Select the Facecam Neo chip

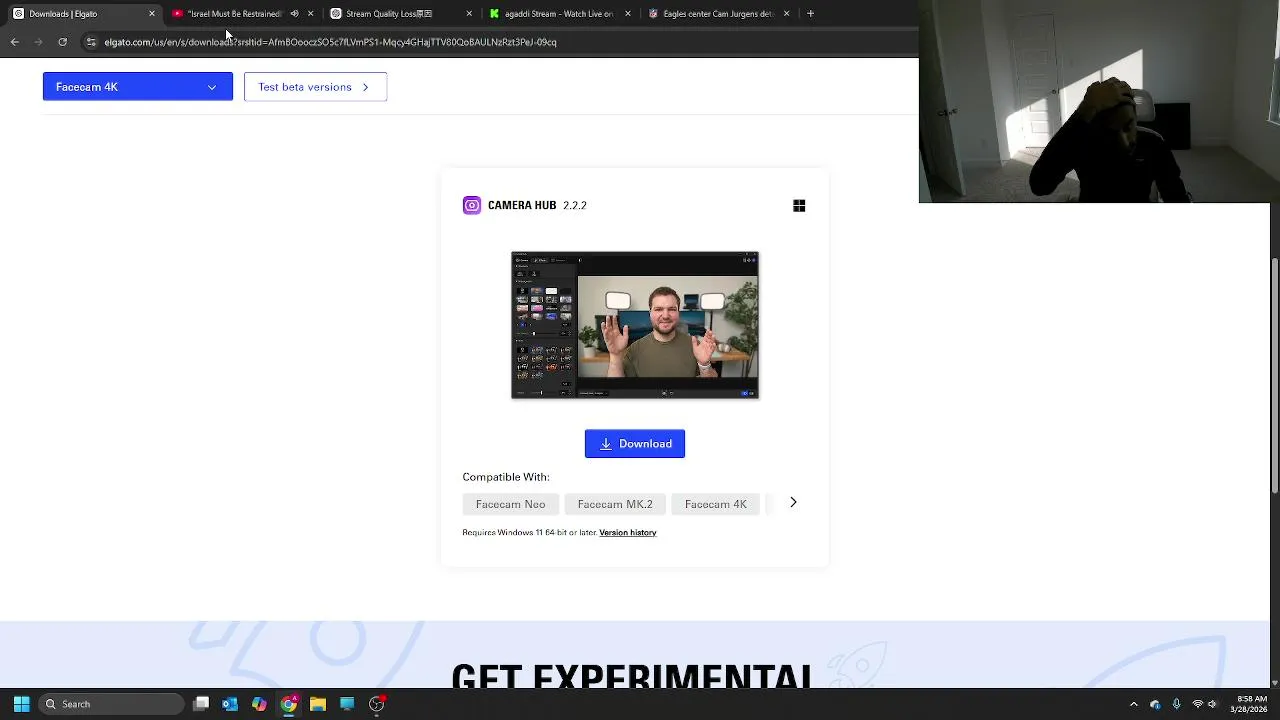510,504
